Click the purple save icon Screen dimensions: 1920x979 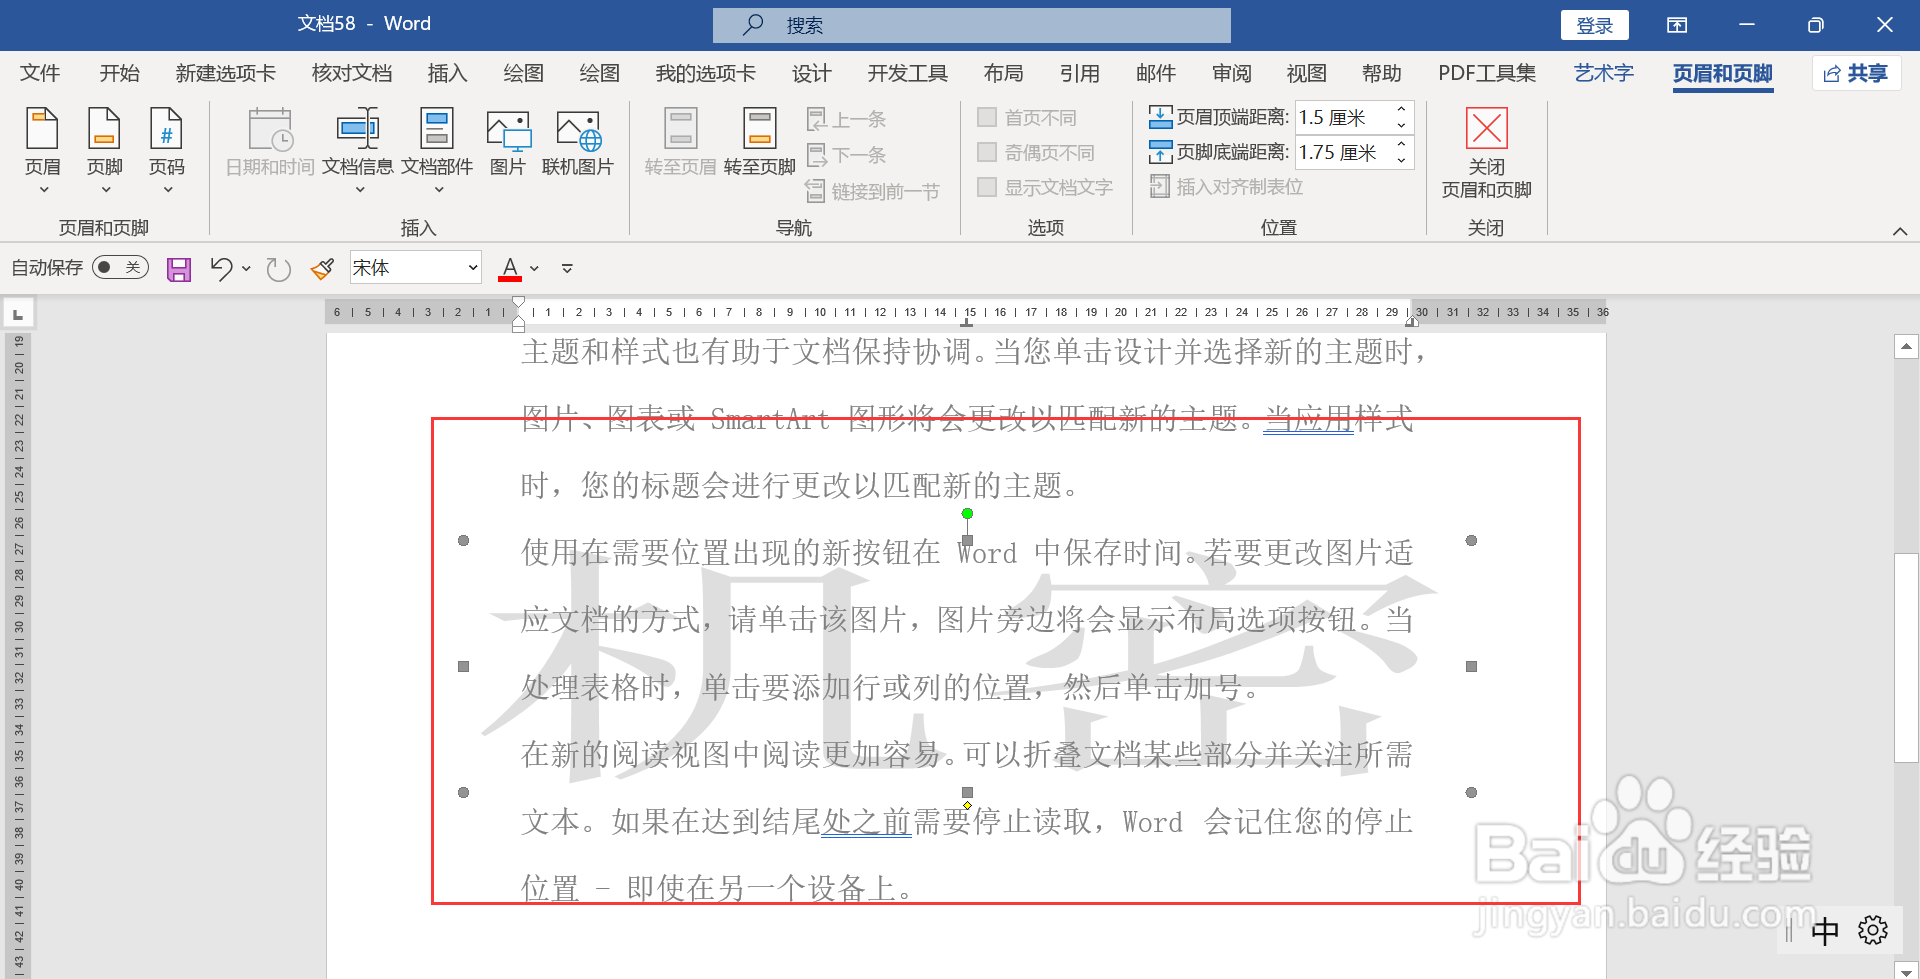(179, 269)
